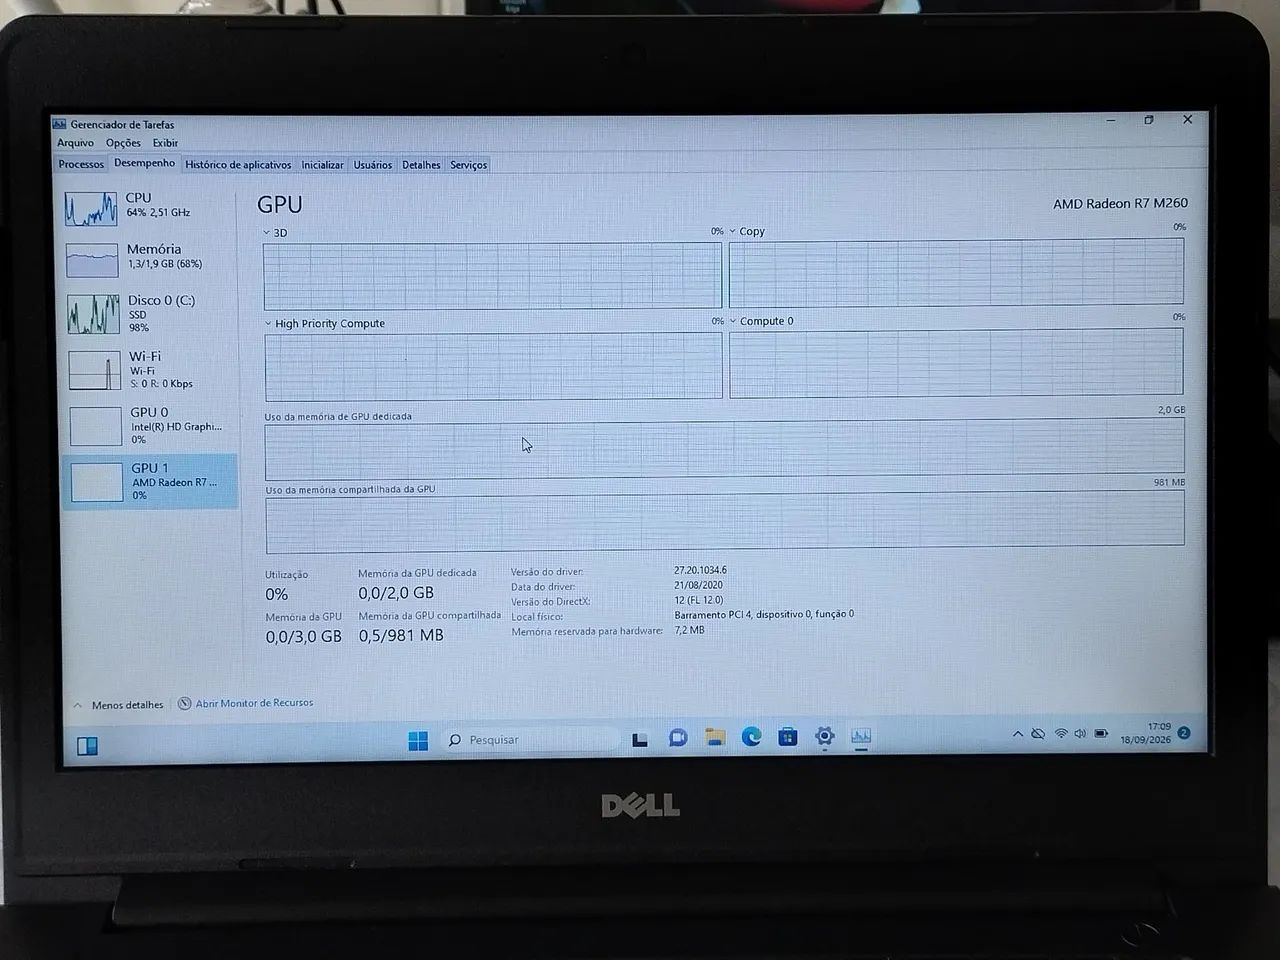This screenshot has width=1280, height=960.
Task: Click driver version value 27.20.1034.6
Action: point(700,570)
